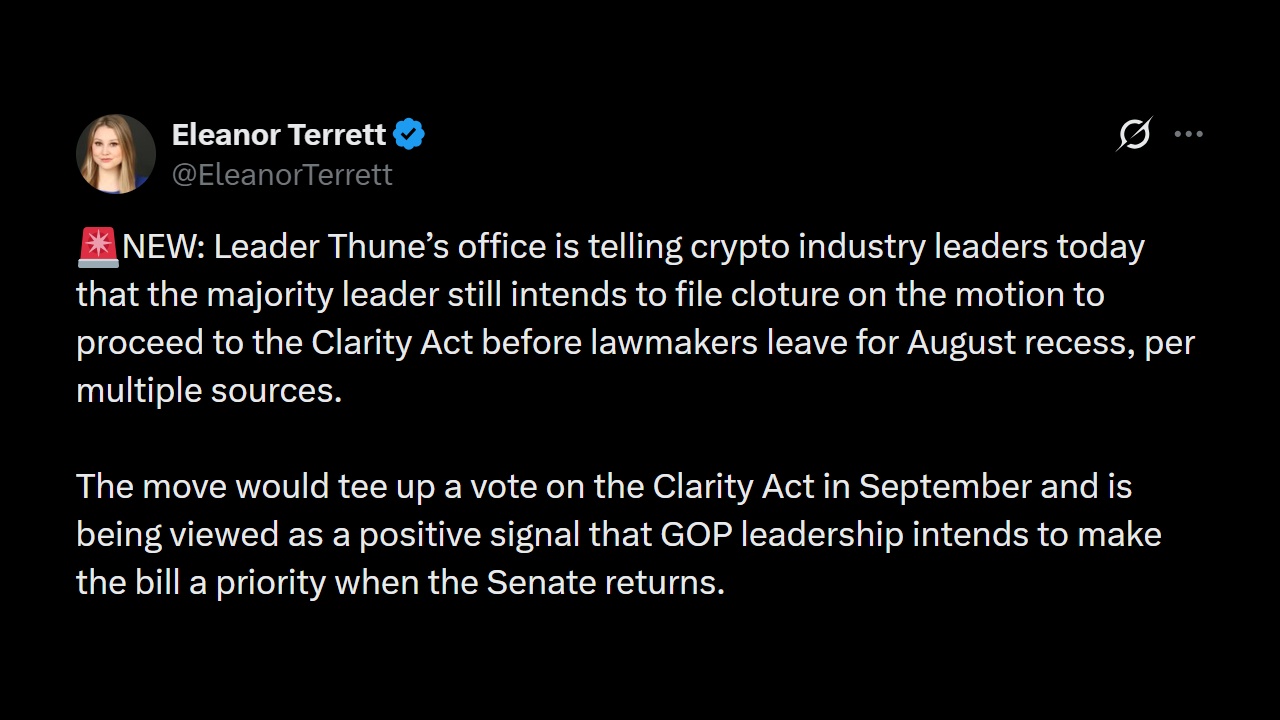Click the word lawmakers in the post
The image size is (1280, 720).
(x=674, y=343)
